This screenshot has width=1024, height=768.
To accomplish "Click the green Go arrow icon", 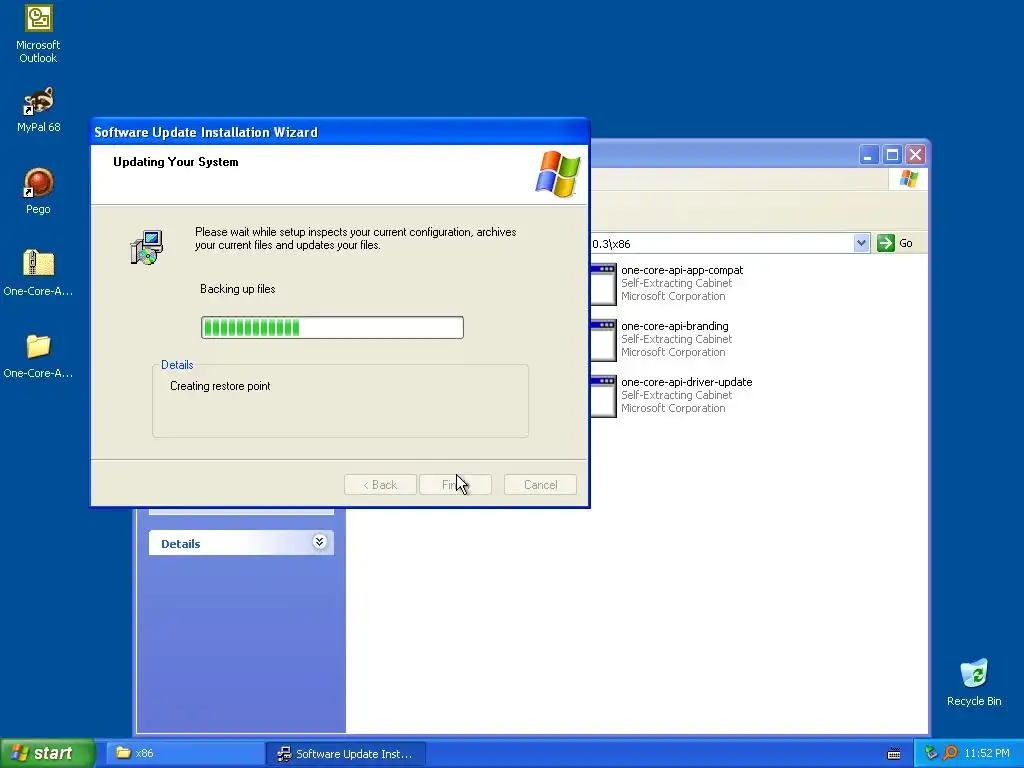I will click(886, 243).
